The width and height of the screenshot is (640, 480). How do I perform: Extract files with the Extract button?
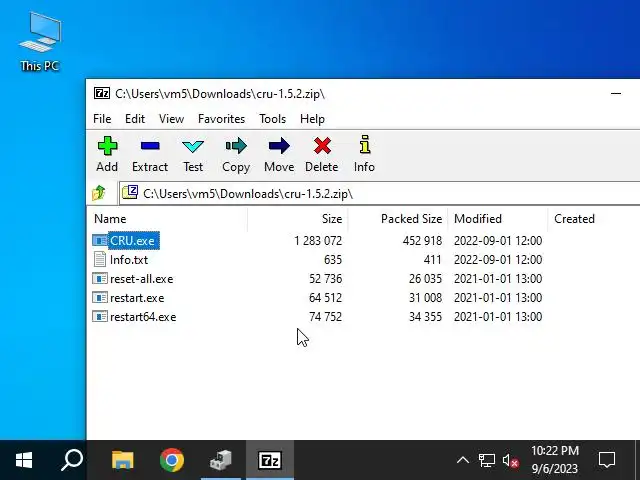coord(150,155)
